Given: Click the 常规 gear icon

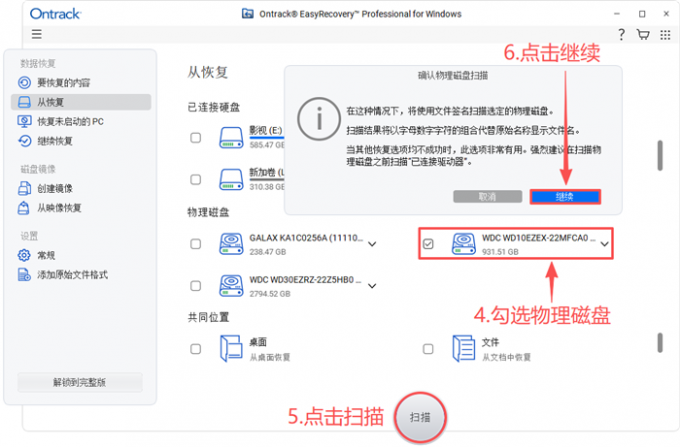Looking at the screenshot, I should click(24, 255).
